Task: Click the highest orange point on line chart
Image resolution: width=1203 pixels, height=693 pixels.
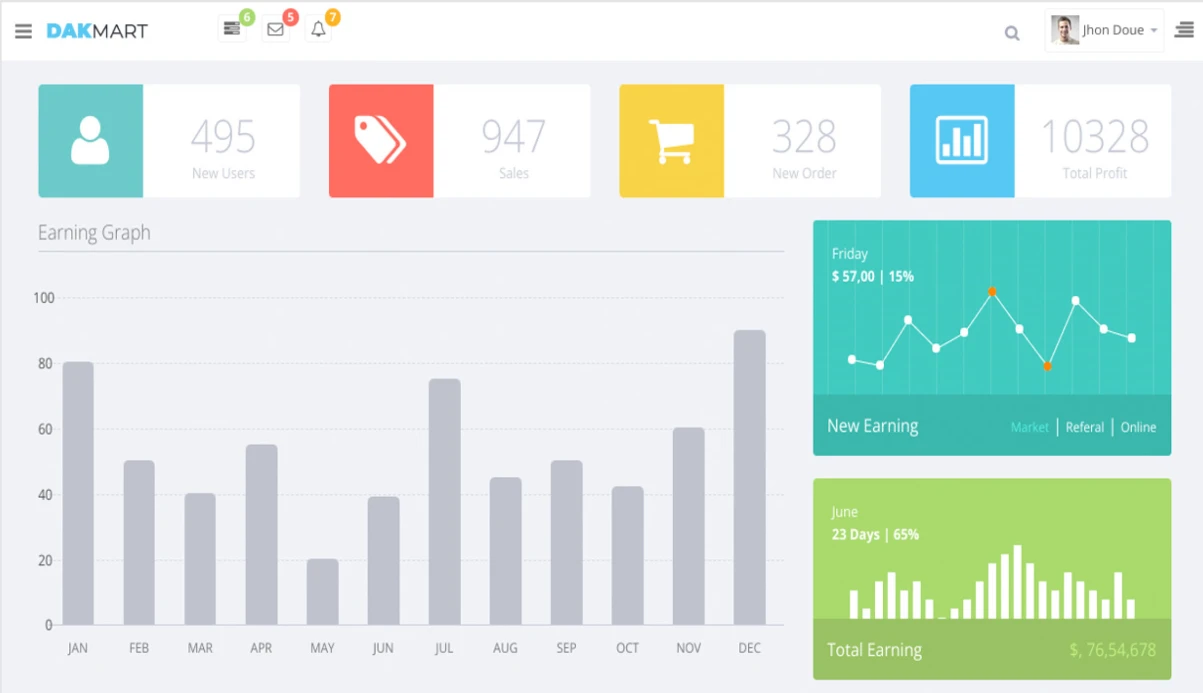Action: (992, 292)
